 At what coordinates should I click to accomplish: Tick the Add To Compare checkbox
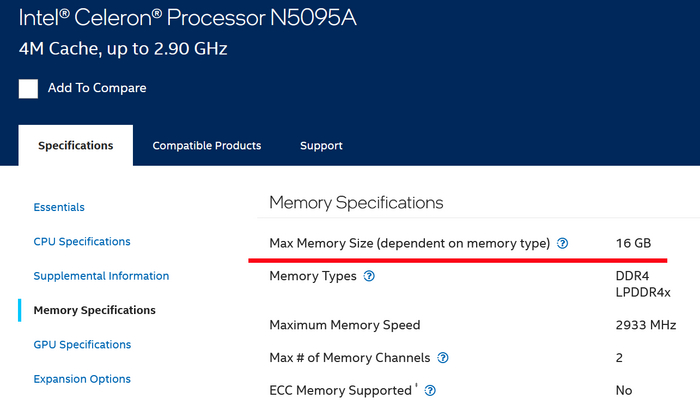coord(28,88)
